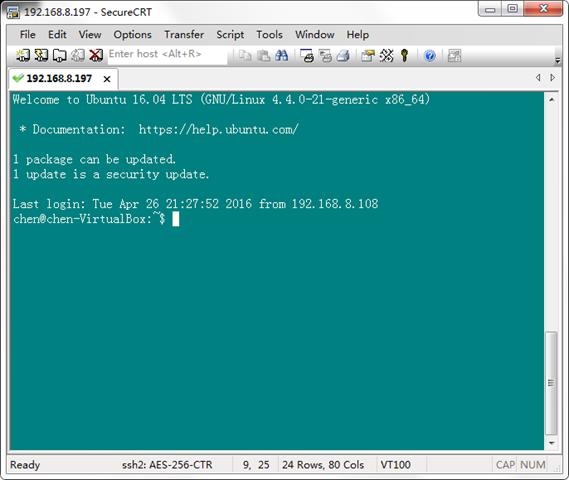Open the Help menu

tap(358, 34)
